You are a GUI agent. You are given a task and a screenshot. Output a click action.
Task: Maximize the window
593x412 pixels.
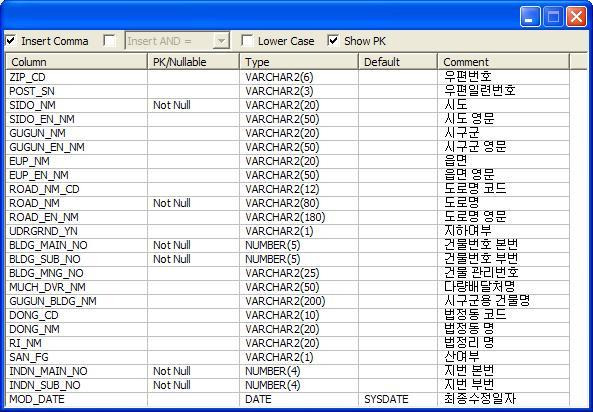click(553, 17)
